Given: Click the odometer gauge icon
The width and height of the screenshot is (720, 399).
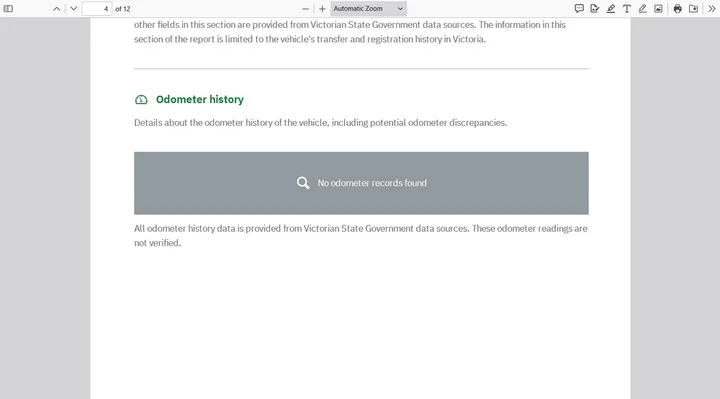Looking at the screenshot, I should [x=141, y=100].
